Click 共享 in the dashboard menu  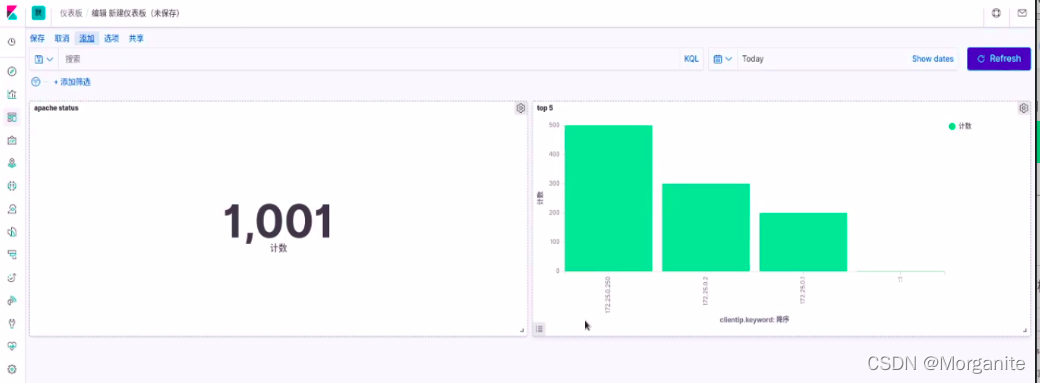click(136, 38)
